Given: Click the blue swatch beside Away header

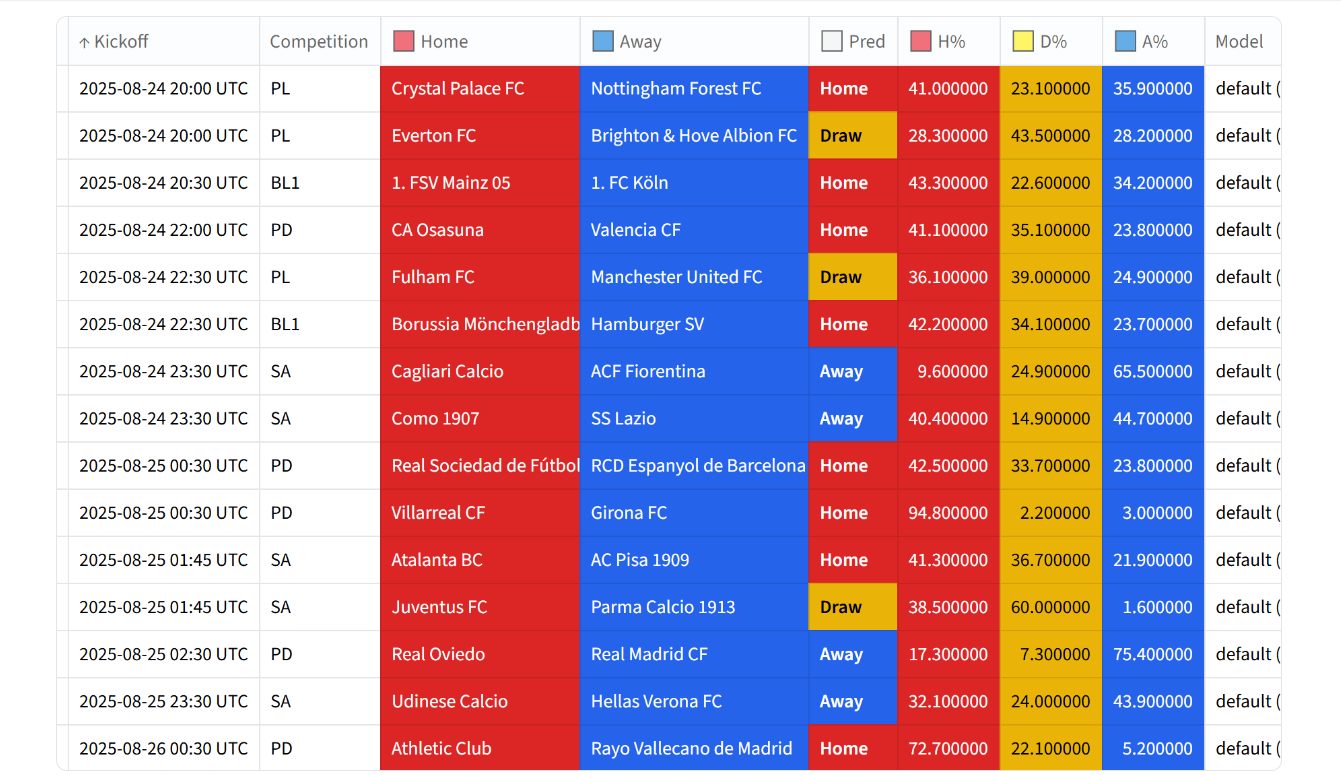Looking at the screenshot, I should (x=602, y=42).
